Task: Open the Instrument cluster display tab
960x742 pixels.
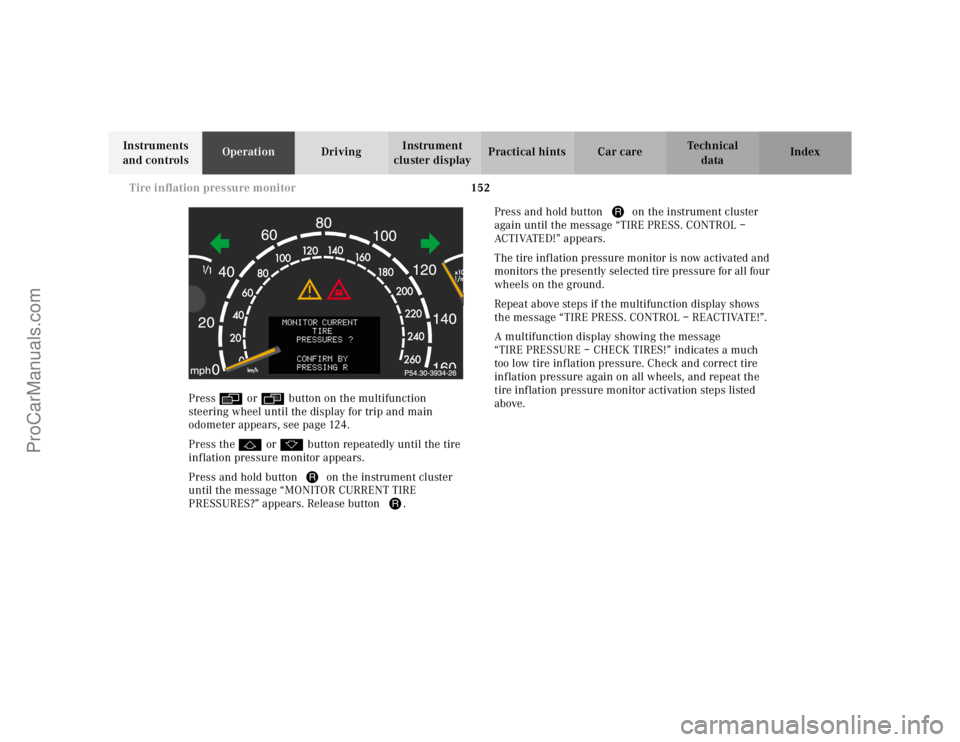Action: coord(434,153)
